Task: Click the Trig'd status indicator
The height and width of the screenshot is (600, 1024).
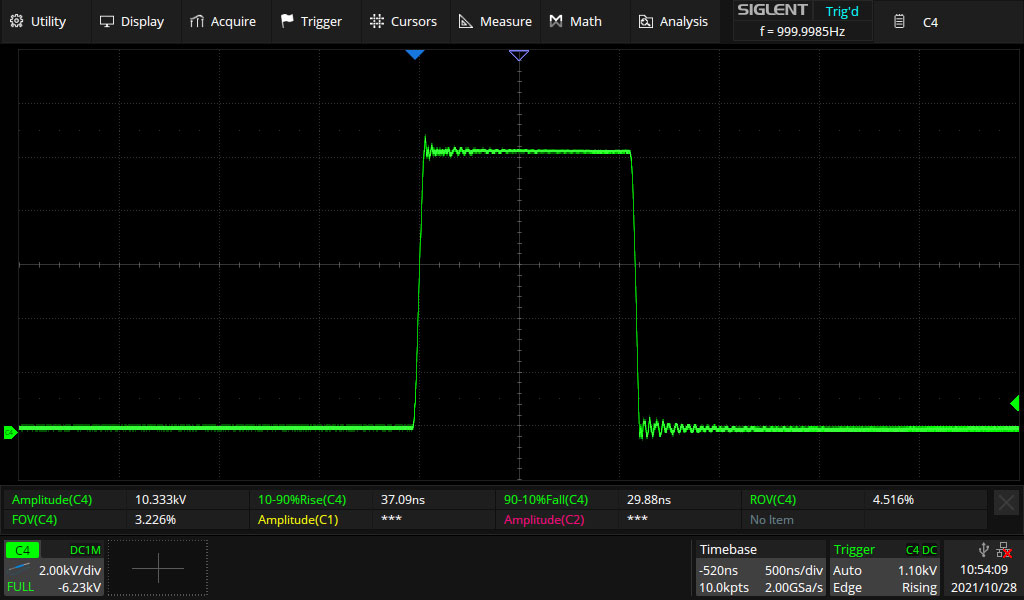Action: pyautogui.click(x=842, y=11)
